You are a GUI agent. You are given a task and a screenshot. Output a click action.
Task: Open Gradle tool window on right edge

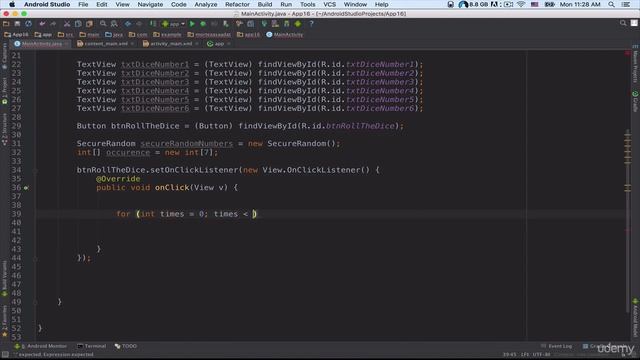point(635,101)
